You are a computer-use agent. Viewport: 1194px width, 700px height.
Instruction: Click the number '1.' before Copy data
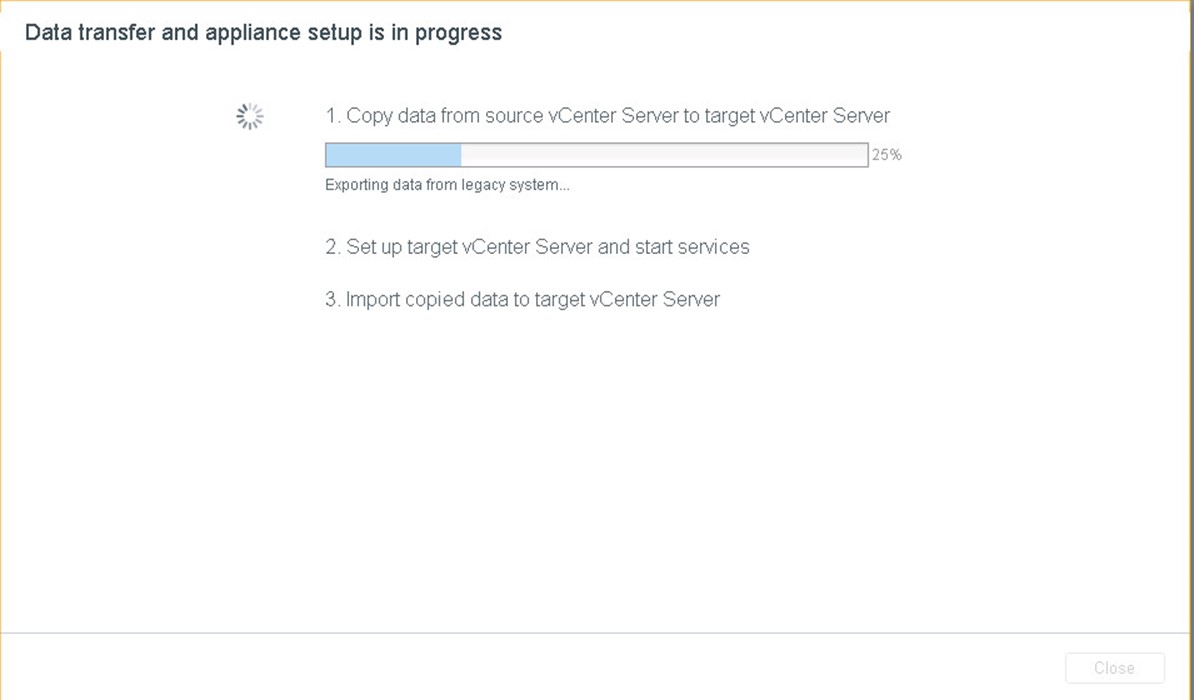click(333, 116)
